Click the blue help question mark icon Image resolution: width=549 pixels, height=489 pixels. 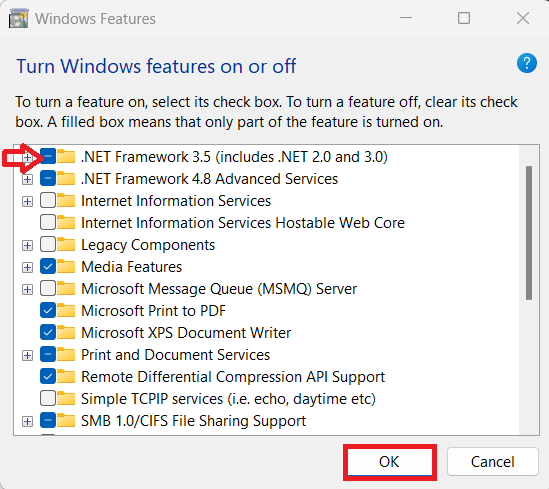point(527,63)
